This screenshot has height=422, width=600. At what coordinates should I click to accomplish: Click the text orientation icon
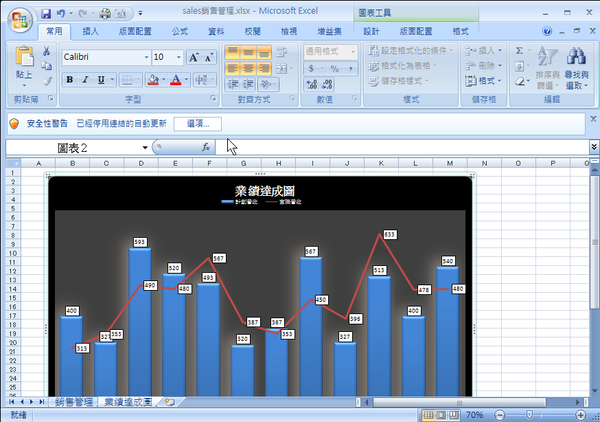click(x=266, y=84)
